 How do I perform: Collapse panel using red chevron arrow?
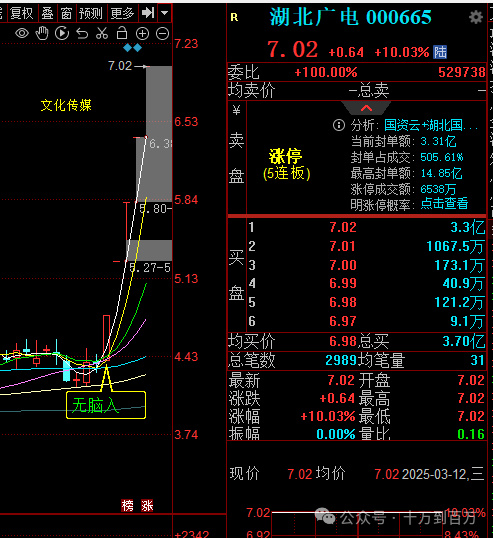pos(366,108)
